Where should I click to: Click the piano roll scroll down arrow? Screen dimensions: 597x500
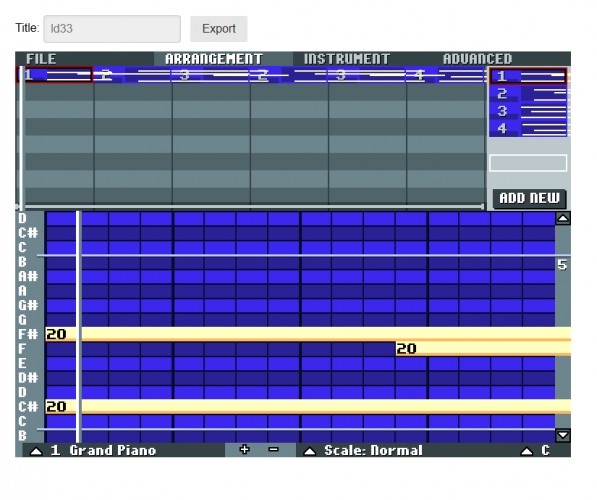pos(563,435)
